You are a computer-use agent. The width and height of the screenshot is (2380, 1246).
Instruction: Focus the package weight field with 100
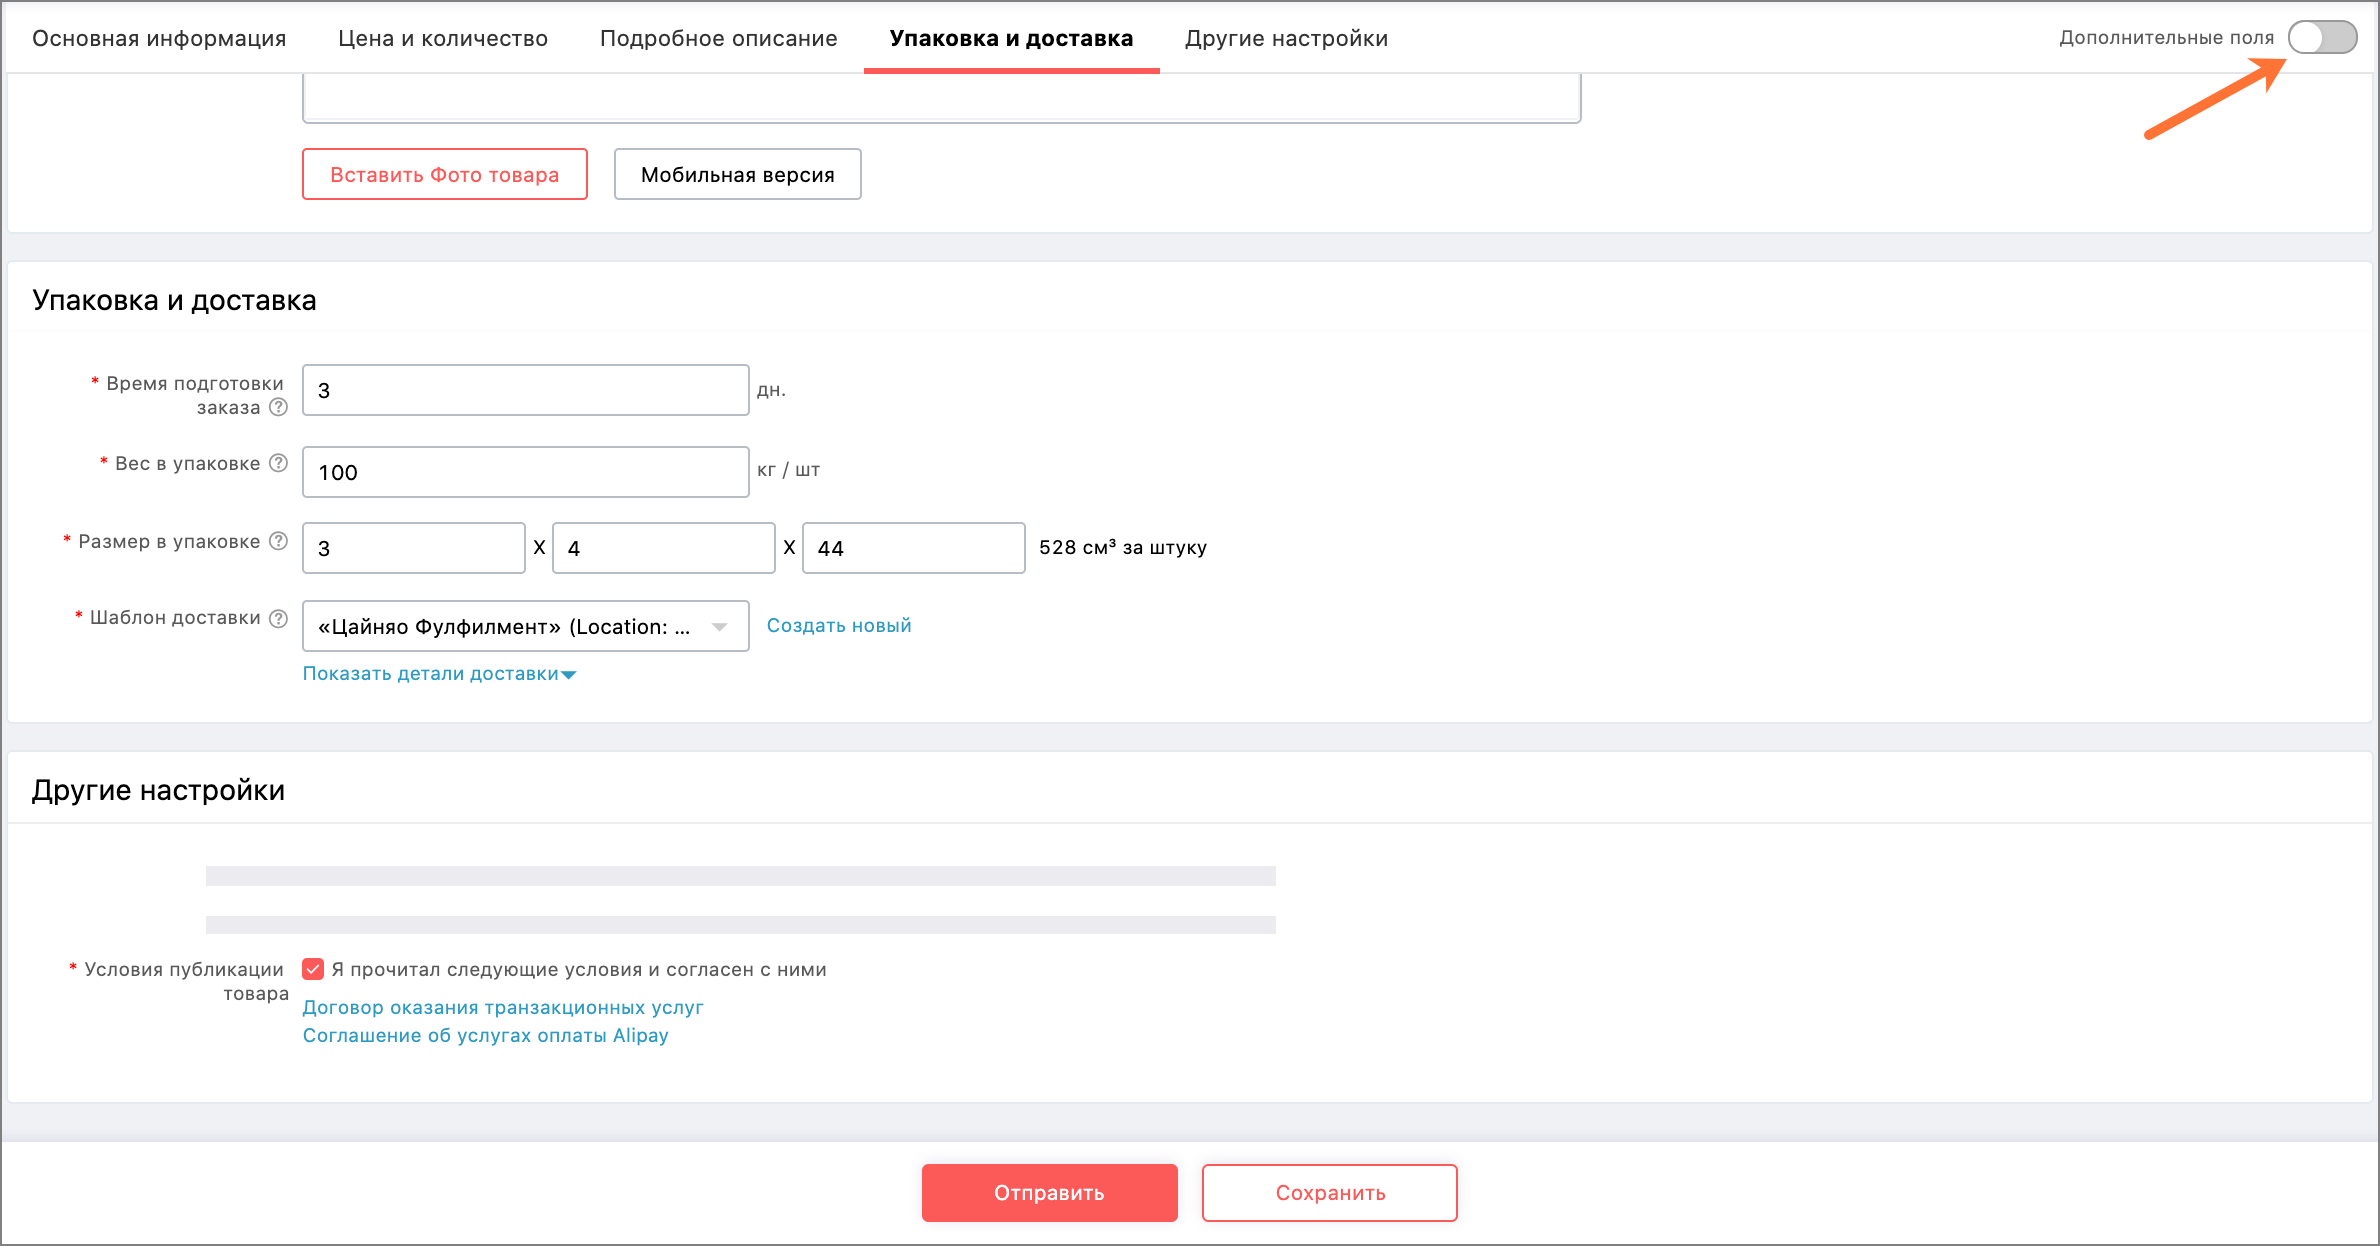525,472
